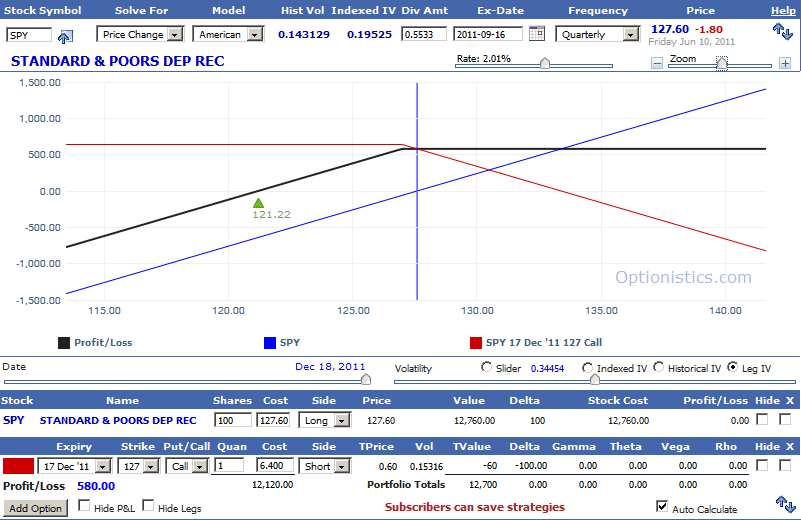Open the Strike 127 dropdown

[x=138, y=466]
